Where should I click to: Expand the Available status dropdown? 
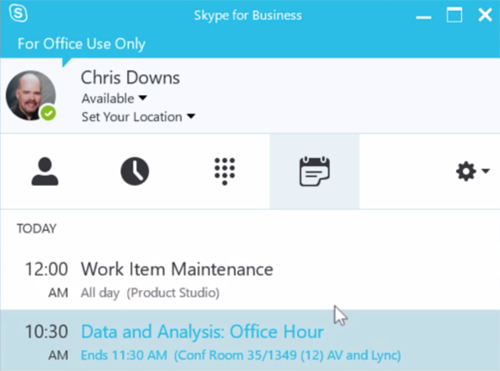[114, 99]
